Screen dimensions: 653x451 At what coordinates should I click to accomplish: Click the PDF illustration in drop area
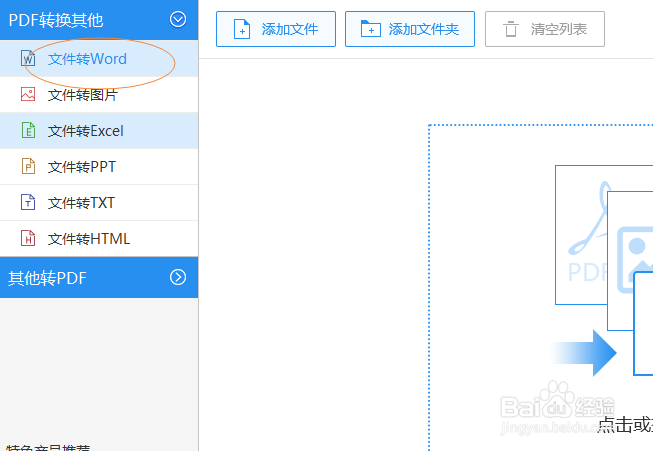[x=581, y=235]
